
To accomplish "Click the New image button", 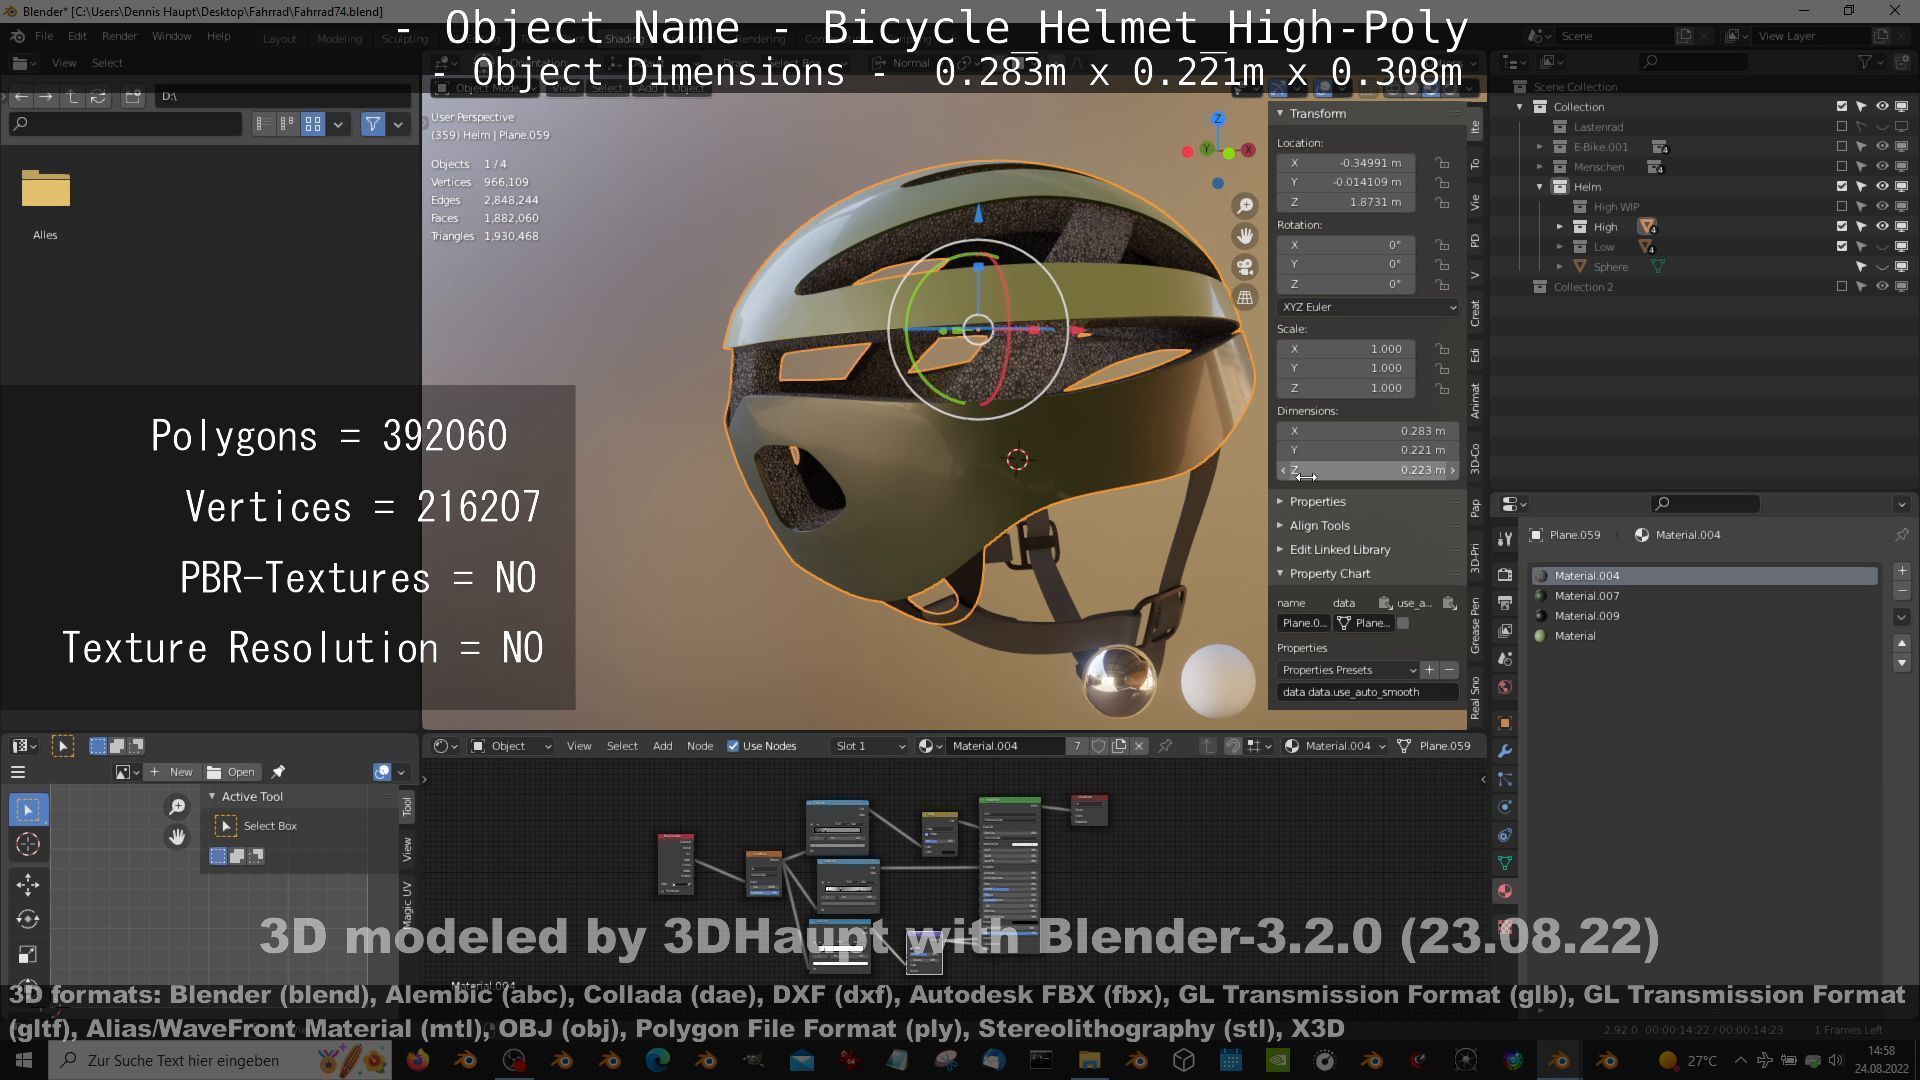I will click(x=171, y=772).
